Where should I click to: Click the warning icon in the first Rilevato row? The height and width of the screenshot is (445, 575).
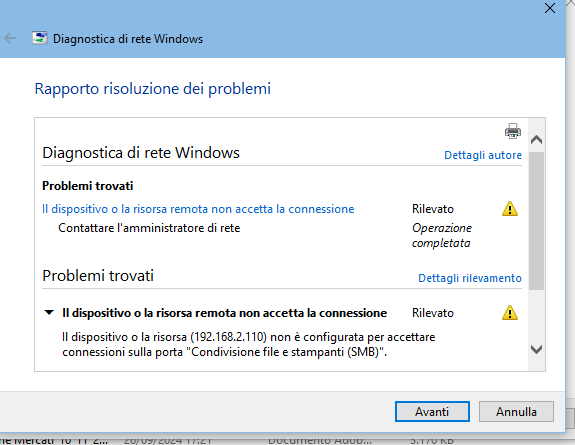(510, 209)
